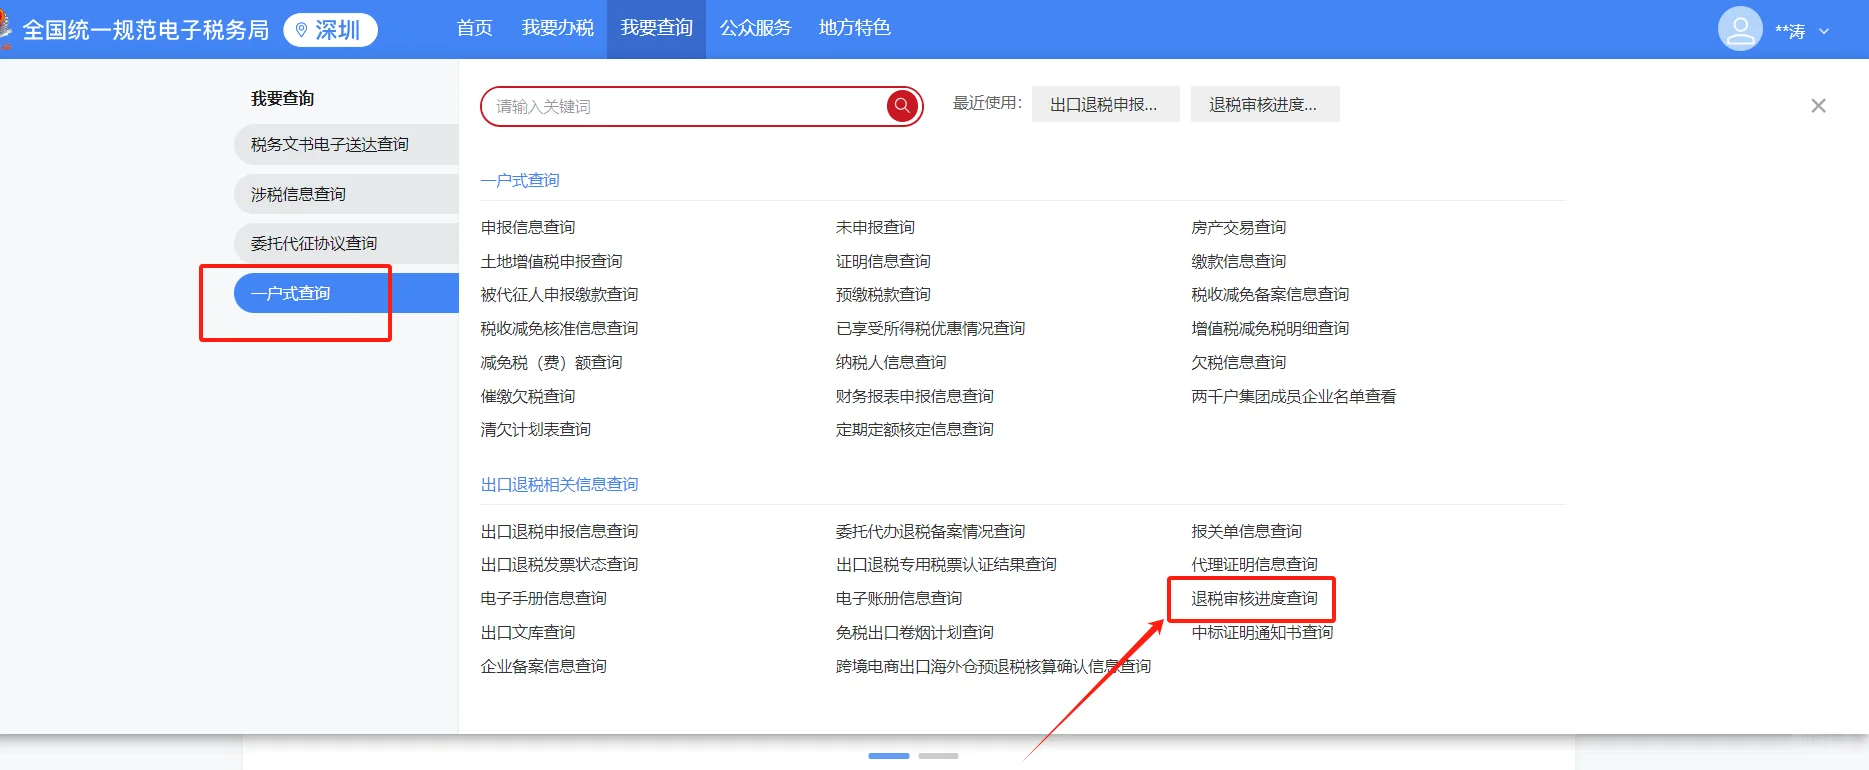Click the user avatar icon

pyautogui.click(x=1740, y=29)
